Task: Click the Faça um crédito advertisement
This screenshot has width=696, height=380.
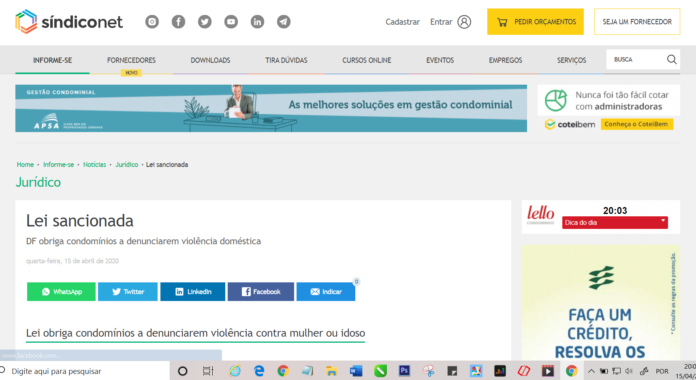Action: click(601, 303)
